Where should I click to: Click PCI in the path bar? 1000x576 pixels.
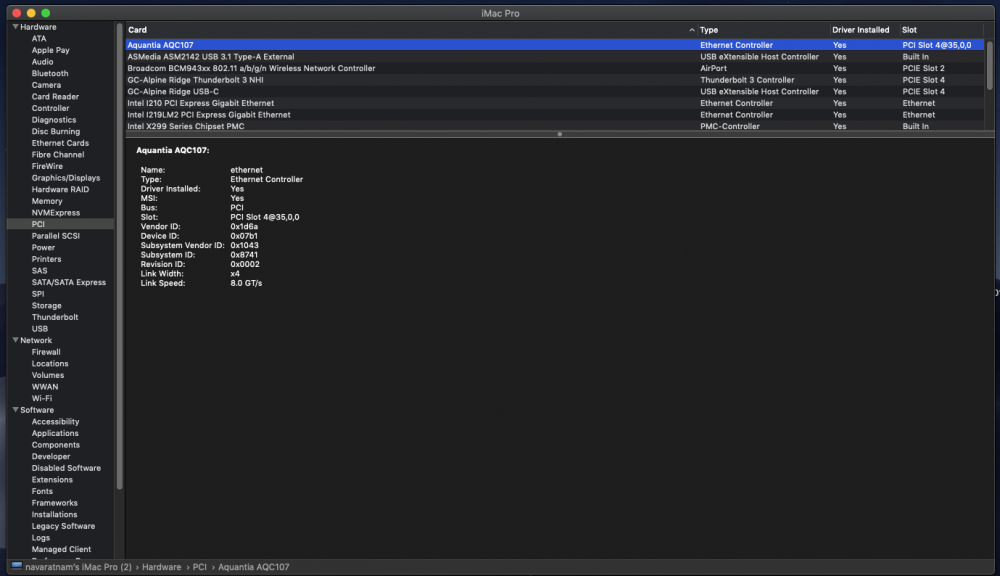200,566
